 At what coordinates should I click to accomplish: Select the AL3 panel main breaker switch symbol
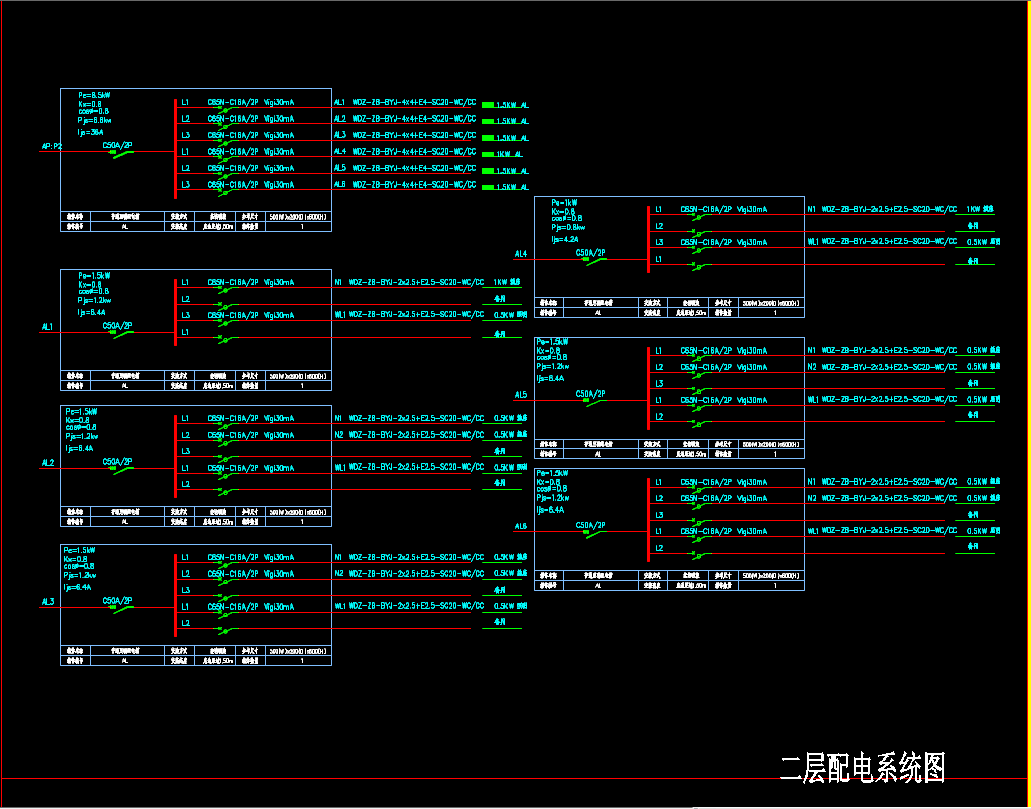click(123, 607)
